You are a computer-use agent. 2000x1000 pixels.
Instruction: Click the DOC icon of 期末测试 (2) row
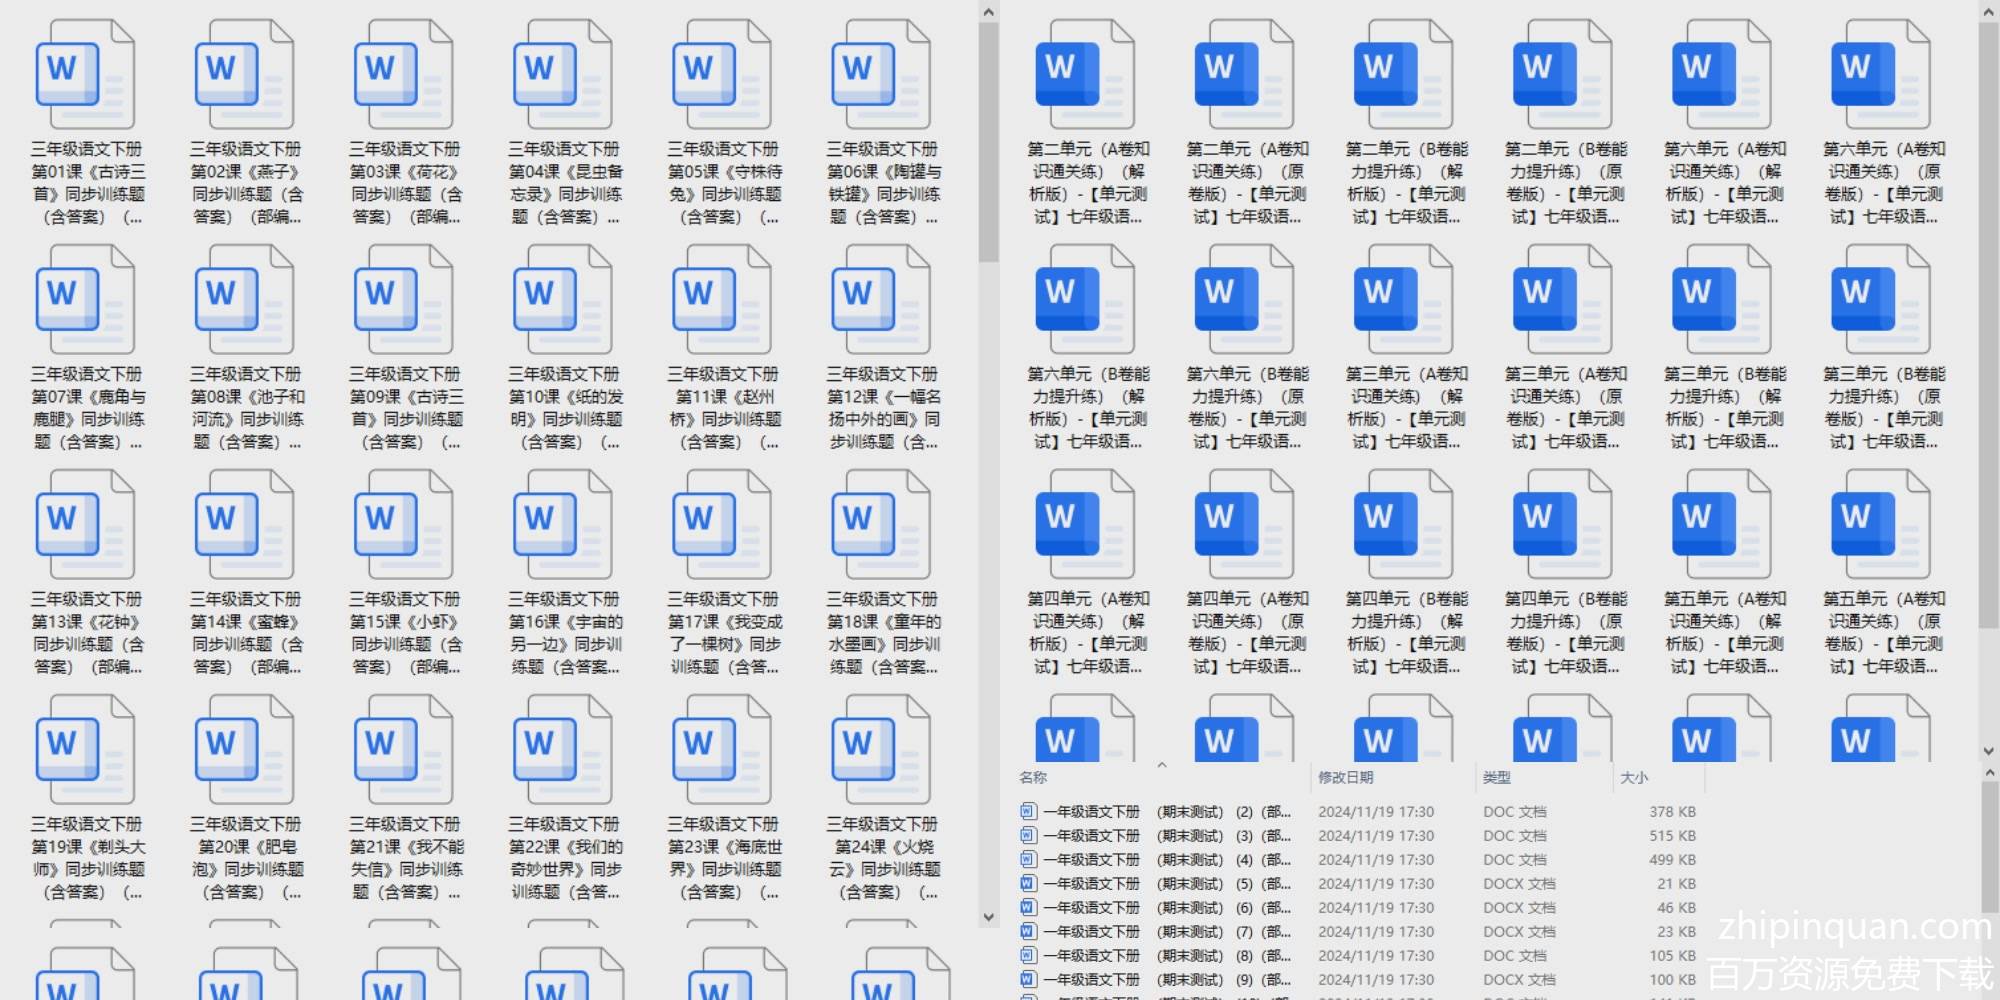click(1028, 811)
